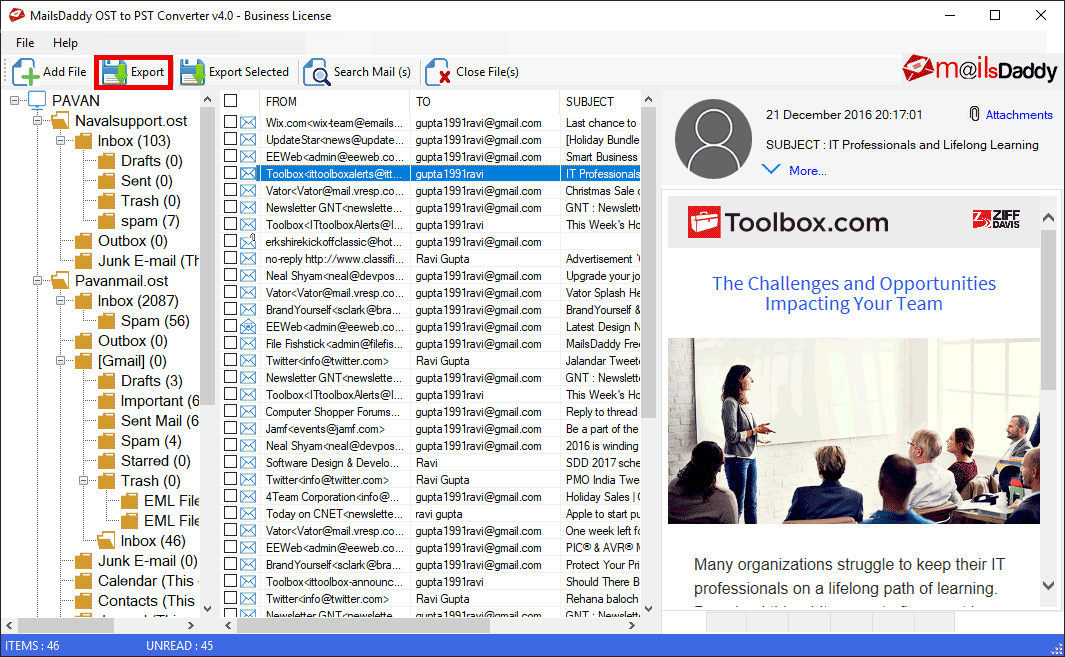Image resolution: width=1065 pixels, height=657 pixels.
Task: Click The Challenges and Opportunities headline link
Action: click(854, 294)
